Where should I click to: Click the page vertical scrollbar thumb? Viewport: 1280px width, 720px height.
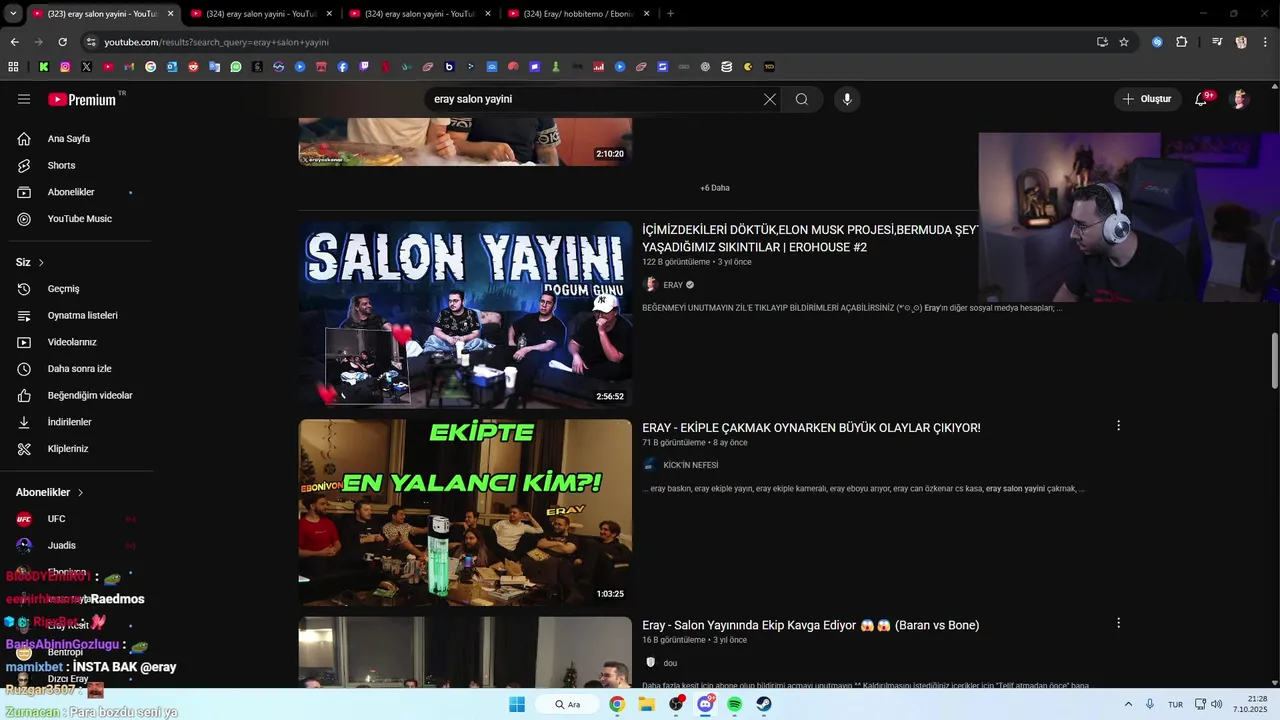(1275, 360)
